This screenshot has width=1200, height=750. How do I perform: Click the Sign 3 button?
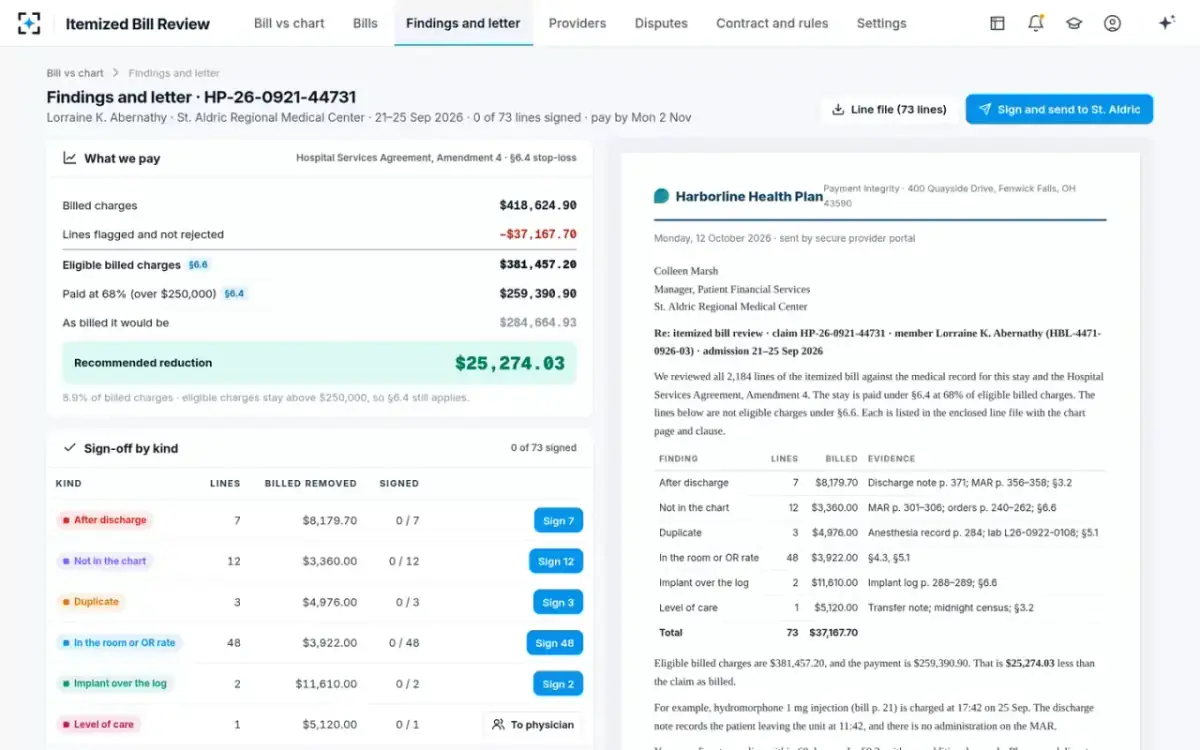click(558, 603)
